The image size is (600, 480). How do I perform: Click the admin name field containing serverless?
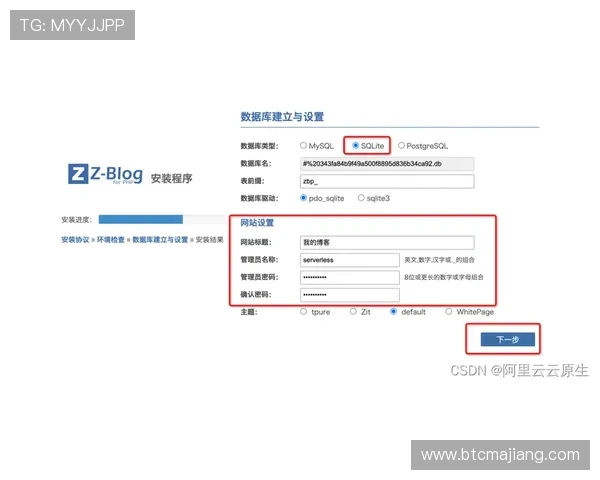point(350,260)
